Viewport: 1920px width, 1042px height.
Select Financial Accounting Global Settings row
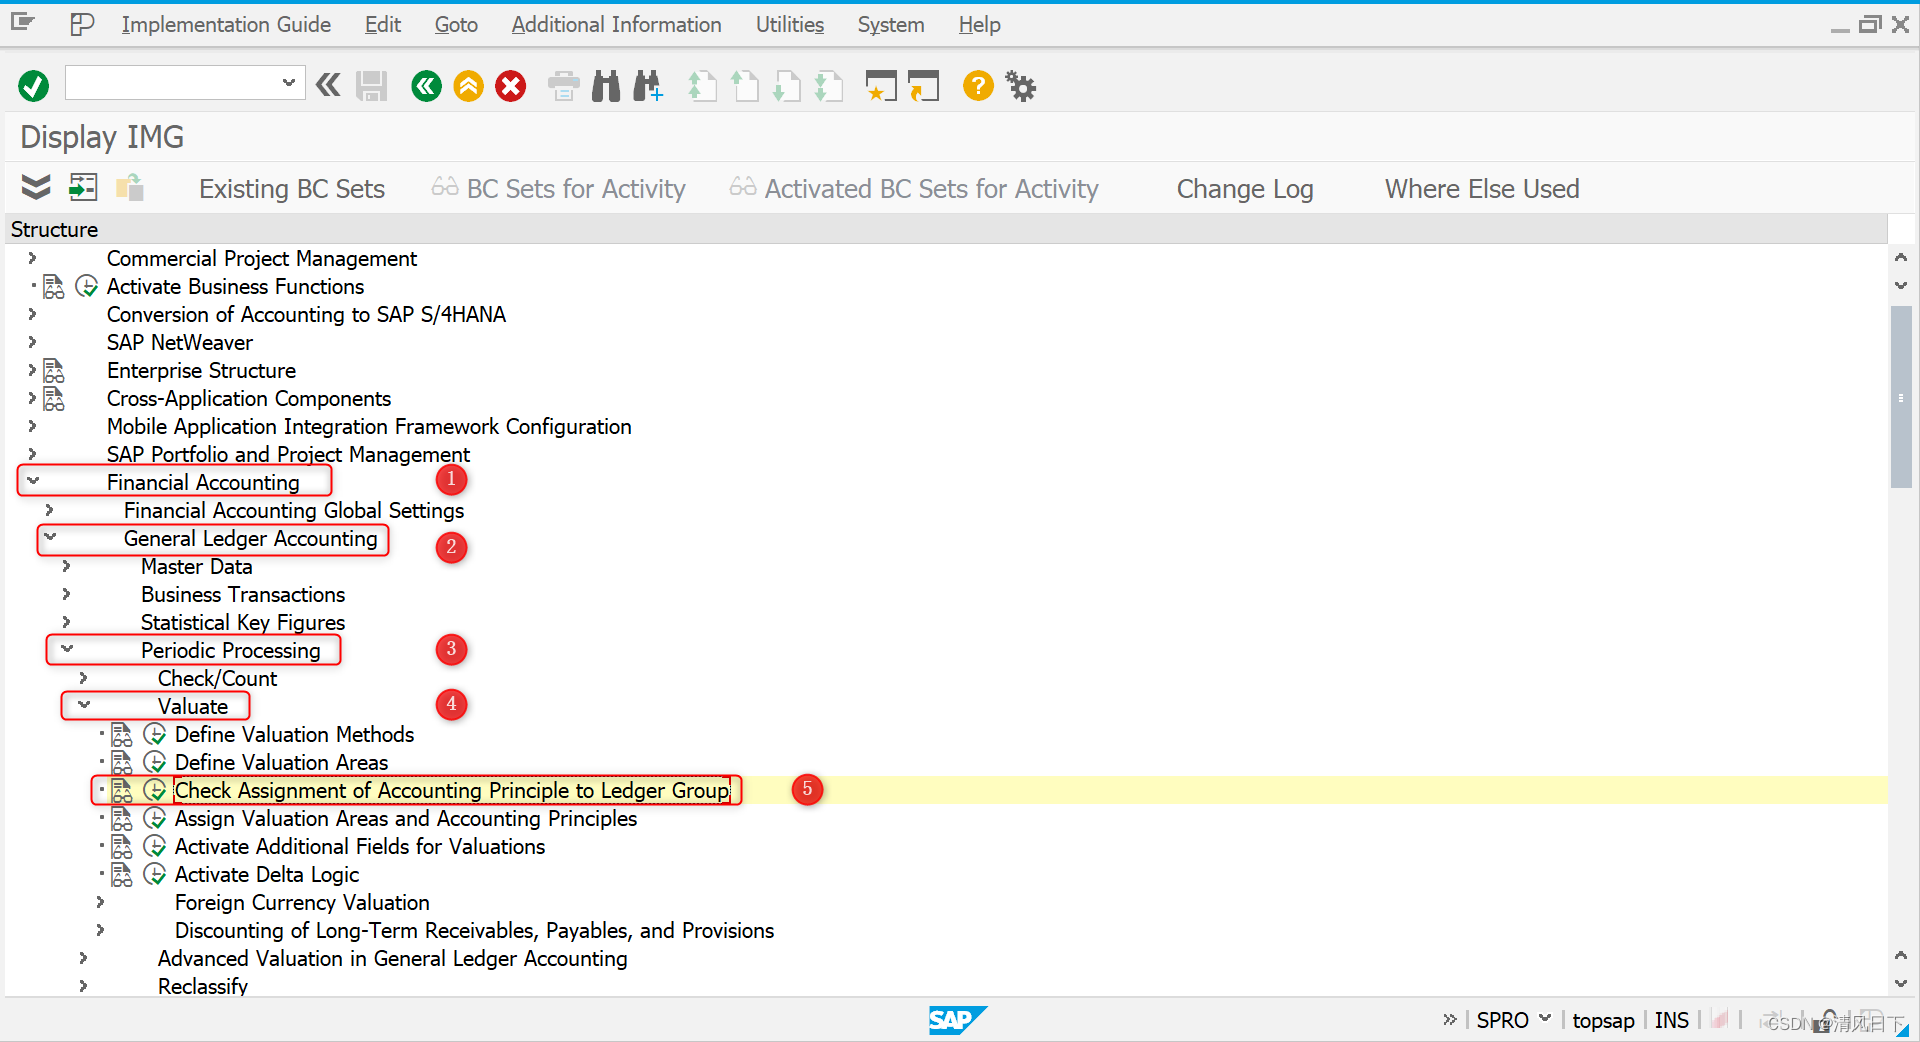(x=294, y=511)
